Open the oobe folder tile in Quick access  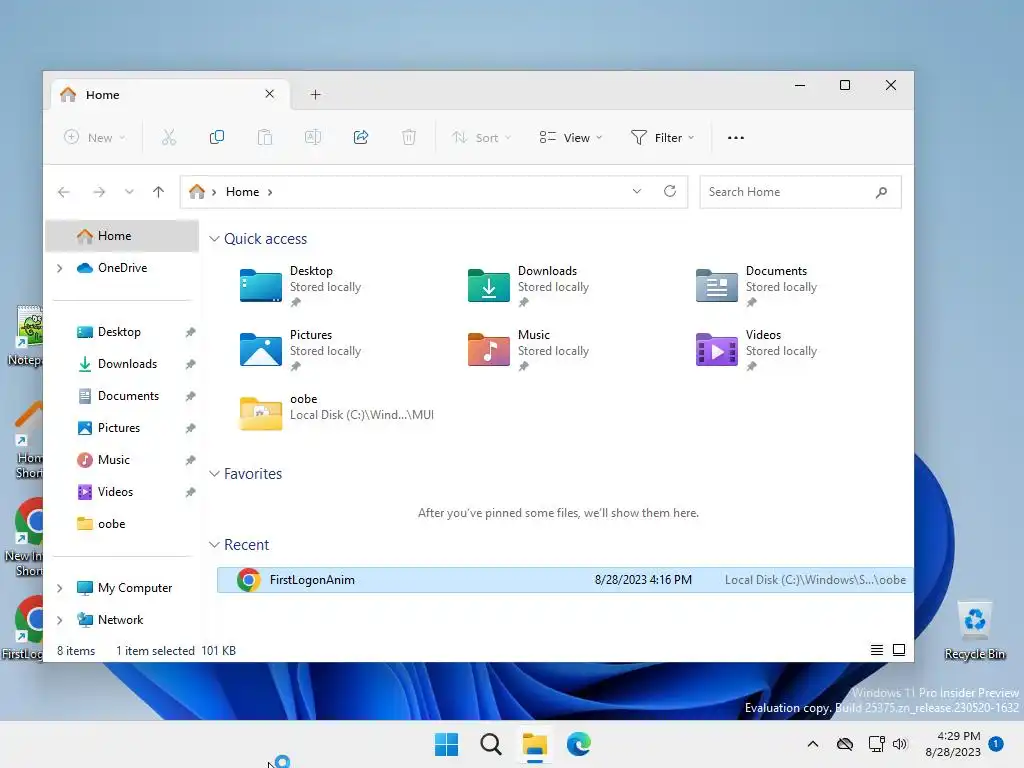click(x=336, y=413)
